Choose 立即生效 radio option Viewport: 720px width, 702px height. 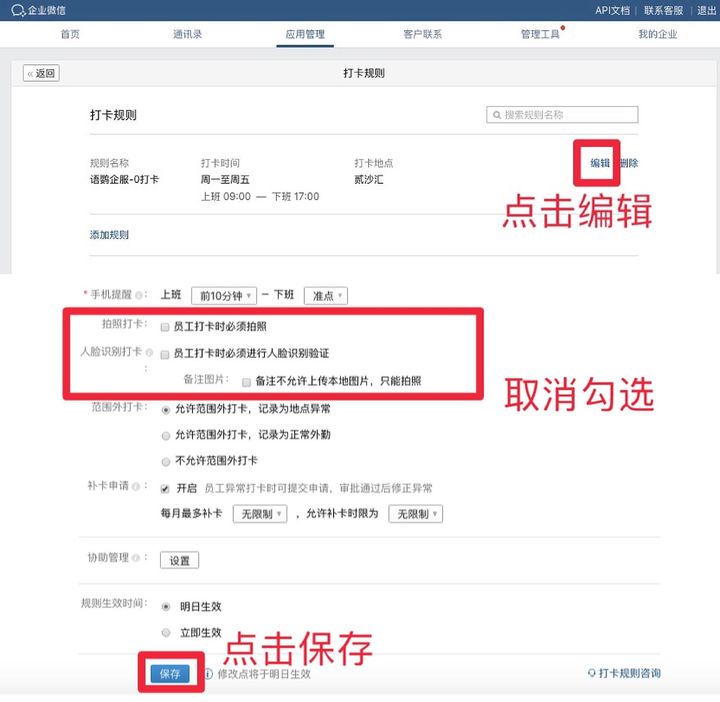click(x=165, y=632)
